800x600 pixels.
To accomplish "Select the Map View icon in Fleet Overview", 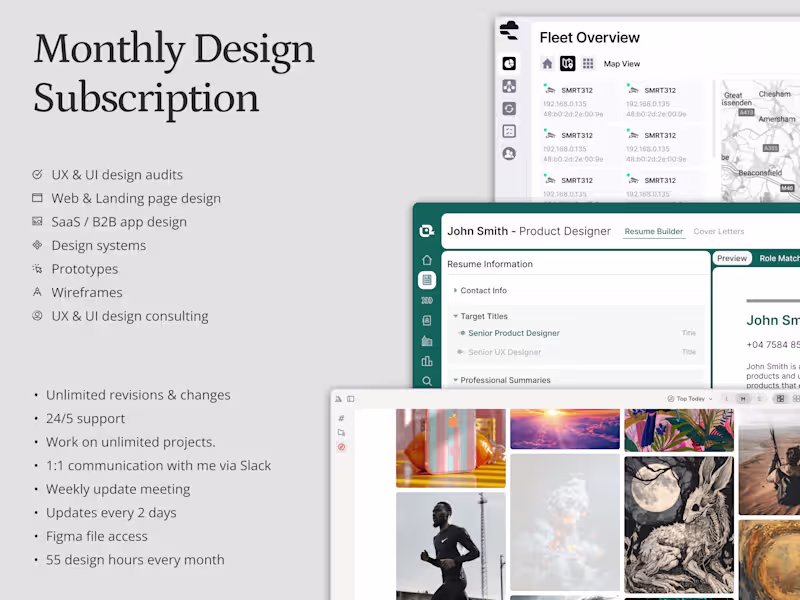I will point(567,64).
